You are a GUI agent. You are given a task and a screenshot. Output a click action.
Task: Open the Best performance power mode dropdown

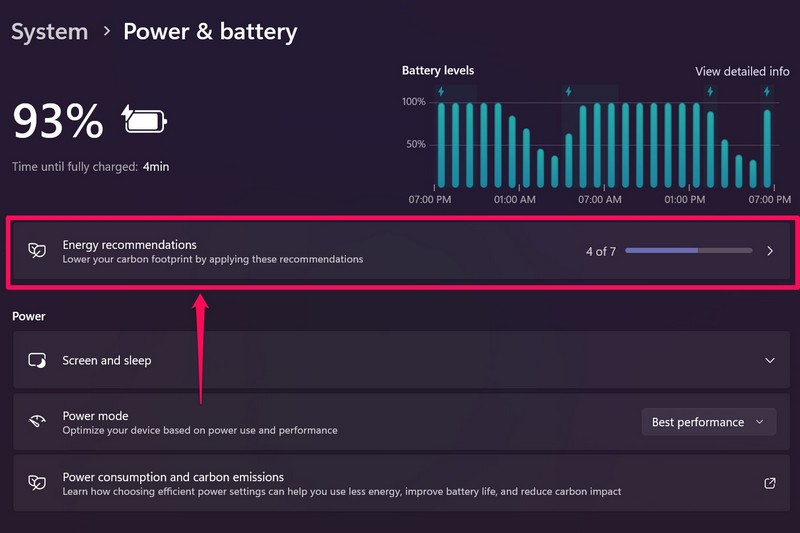point(708,422)
